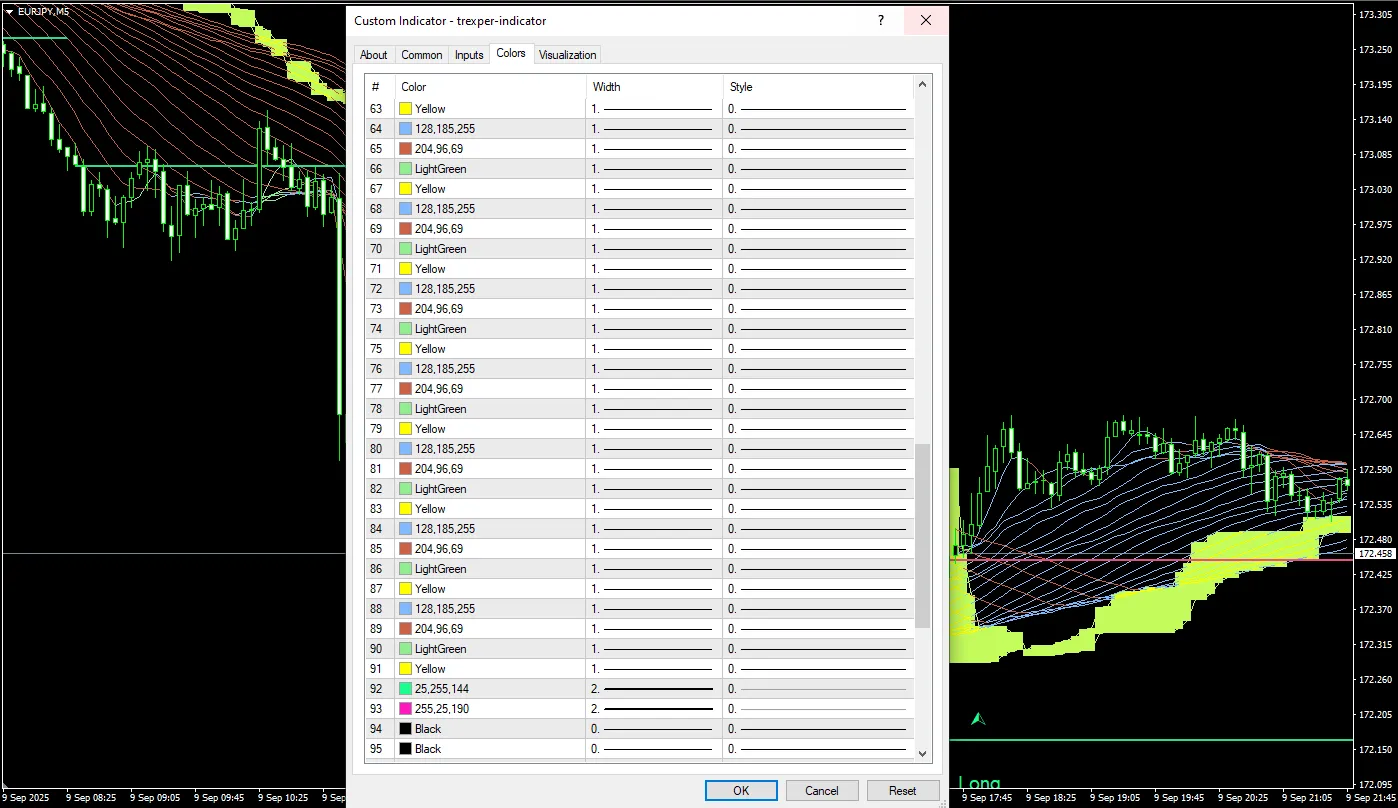Open the chart menu arrow beside EURJPY,M5
The height and width of the screenshot is (808, 1398).
tap(9, 12)
